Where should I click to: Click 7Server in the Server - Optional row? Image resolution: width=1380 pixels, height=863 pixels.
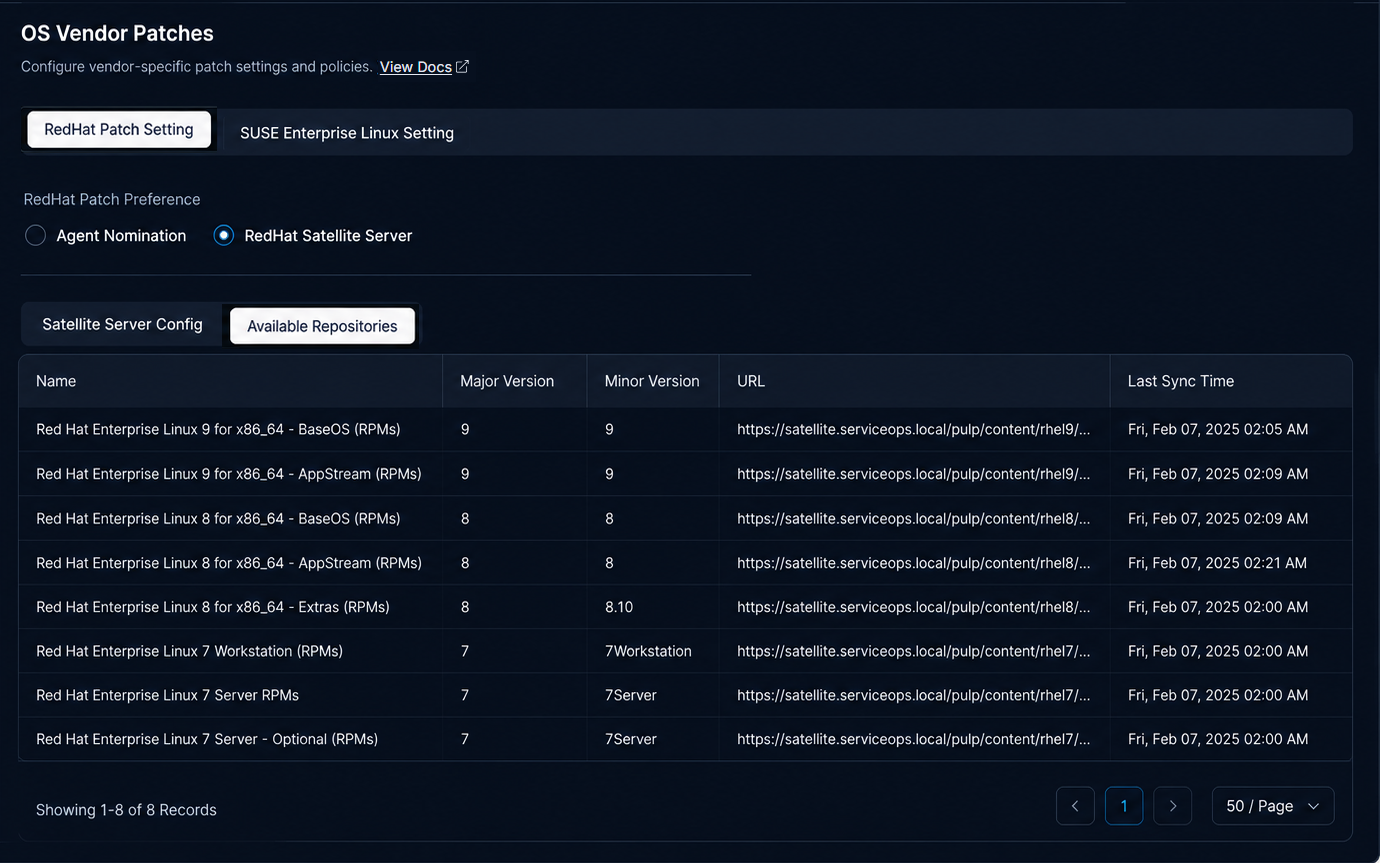(631, 739)
